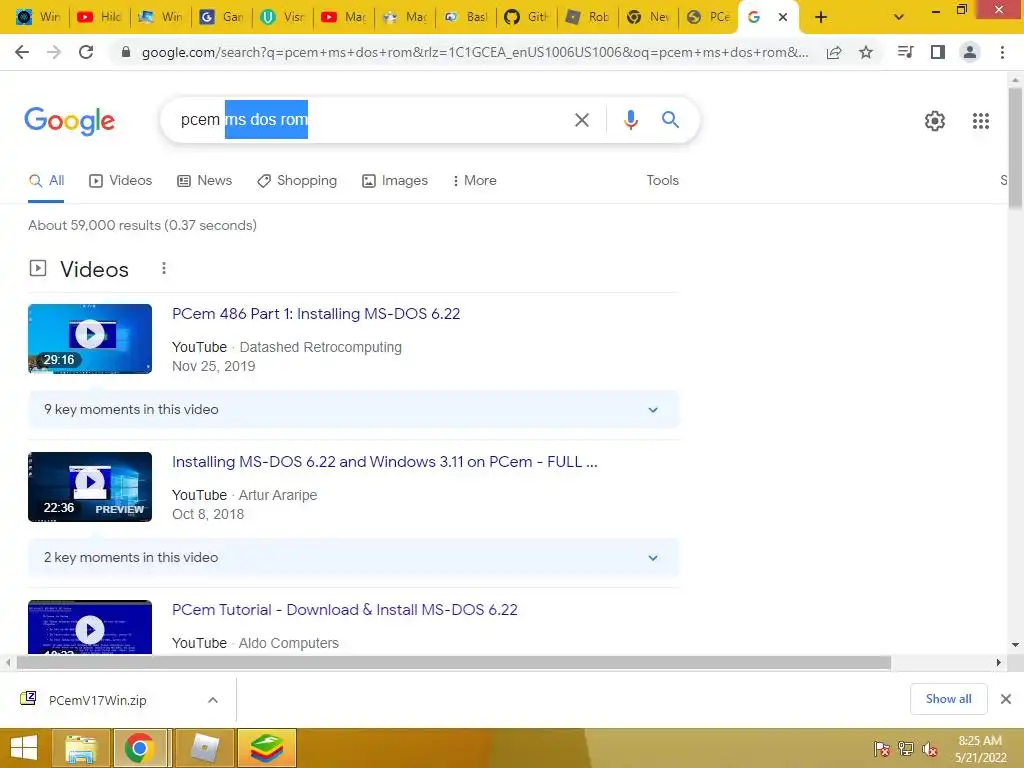This screenshot has height=768, width=1024.
Task: Switch to the GitHub browser tab
Action: tap(527, 17)
